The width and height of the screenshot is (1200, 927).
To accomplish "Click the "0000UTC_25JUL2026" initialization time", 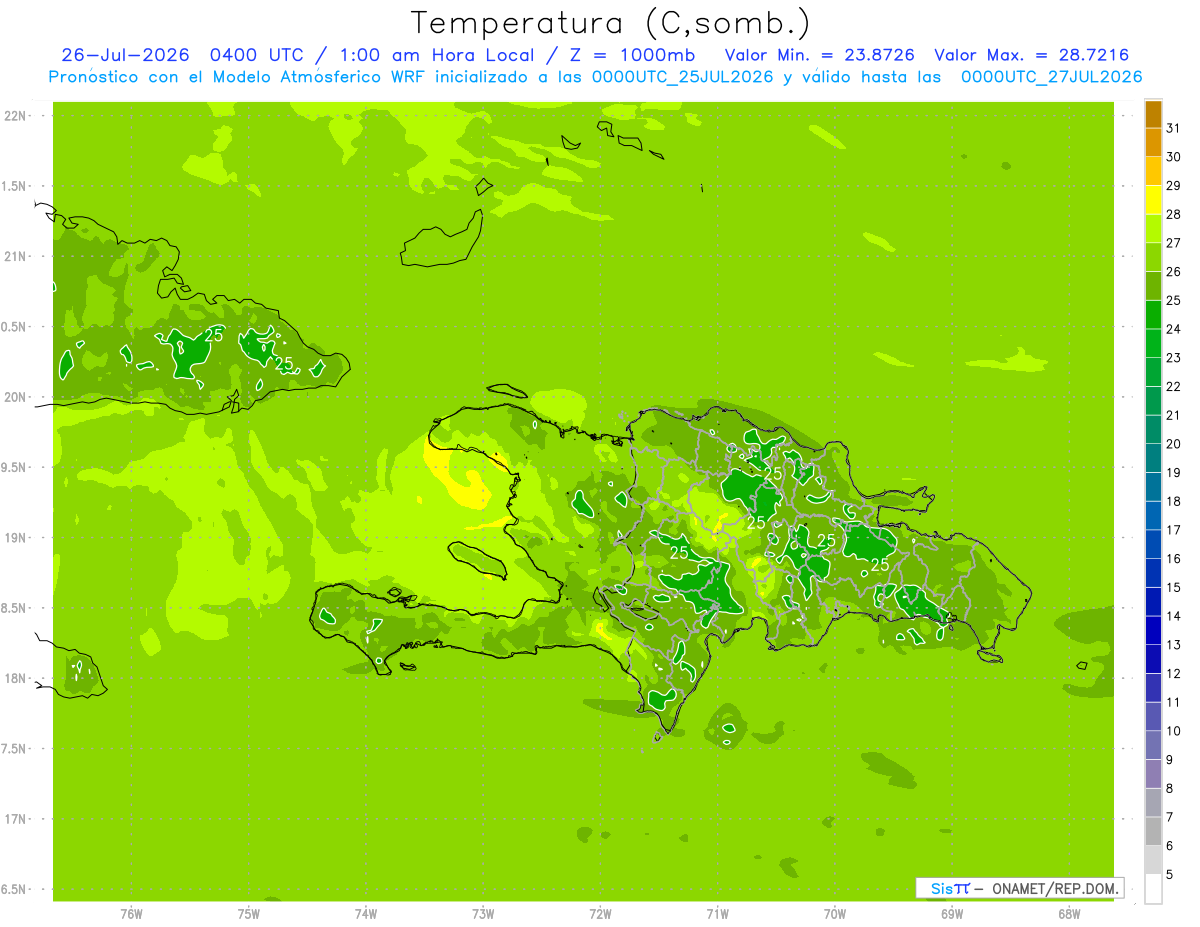I will click(683, 77).
